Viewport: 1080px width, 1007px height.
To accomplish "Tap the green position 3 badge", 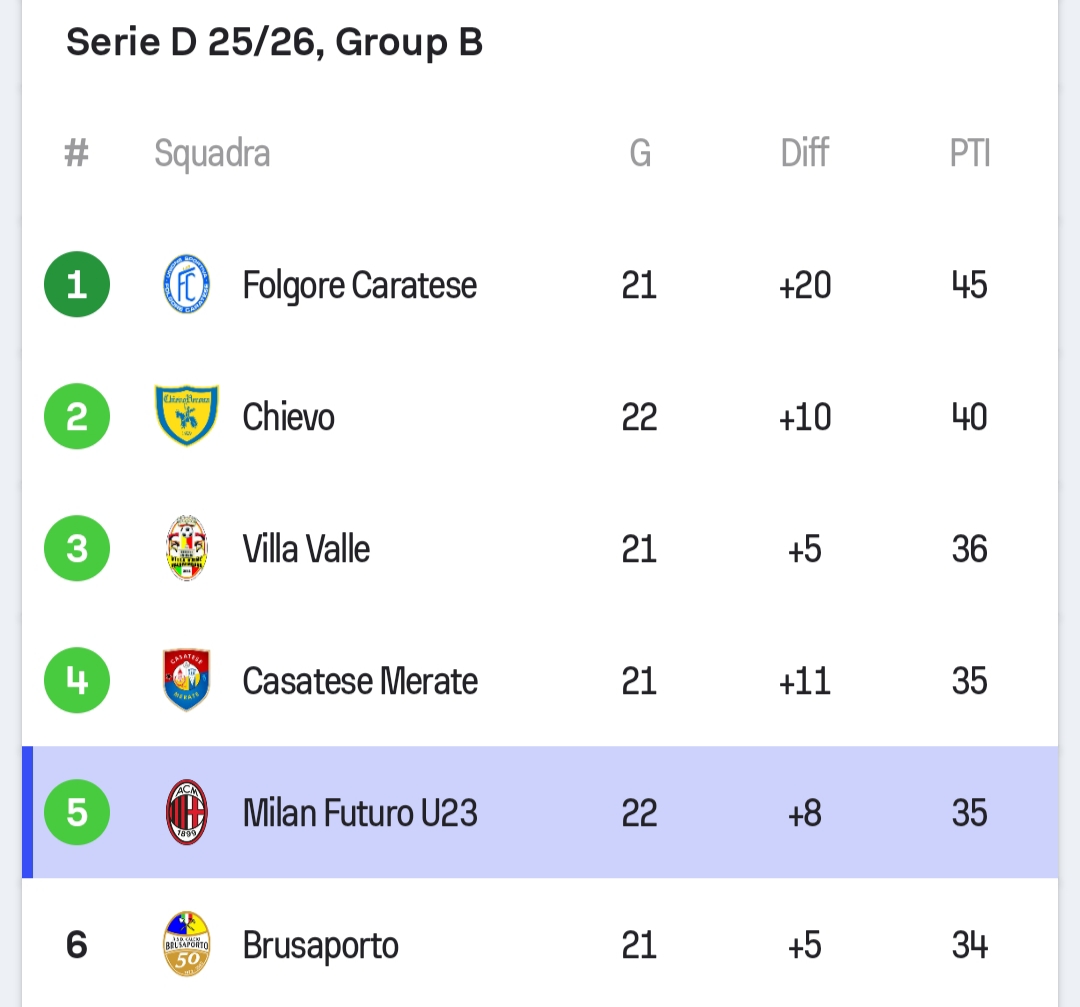I will click(x=77, y=548).
